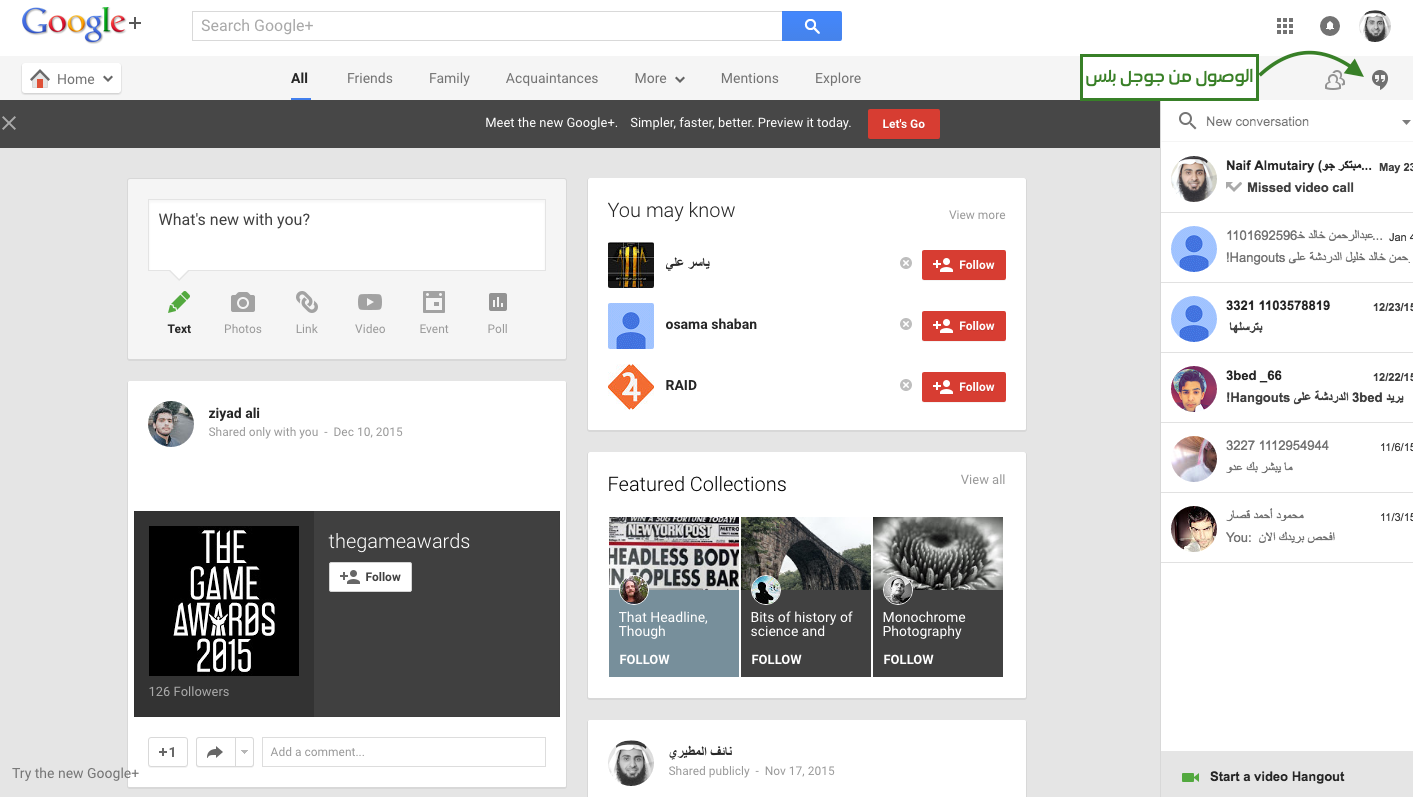Click the thegameawards page title
Image resolution: width=1413 pixels, height=797 pixels.
399,542
